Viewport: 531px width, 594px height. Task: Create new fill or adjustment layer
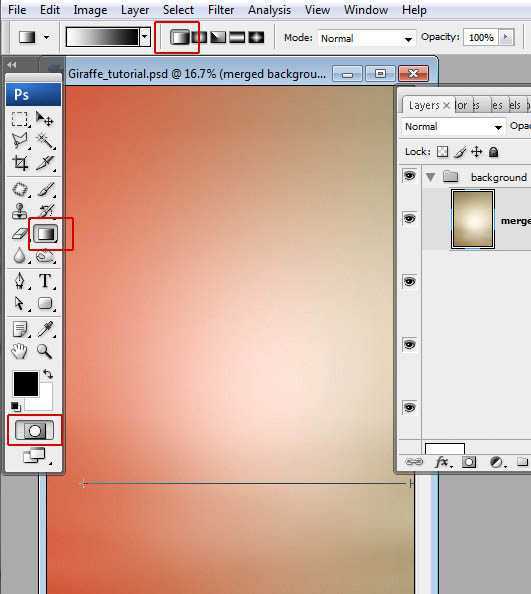point(497,462)
